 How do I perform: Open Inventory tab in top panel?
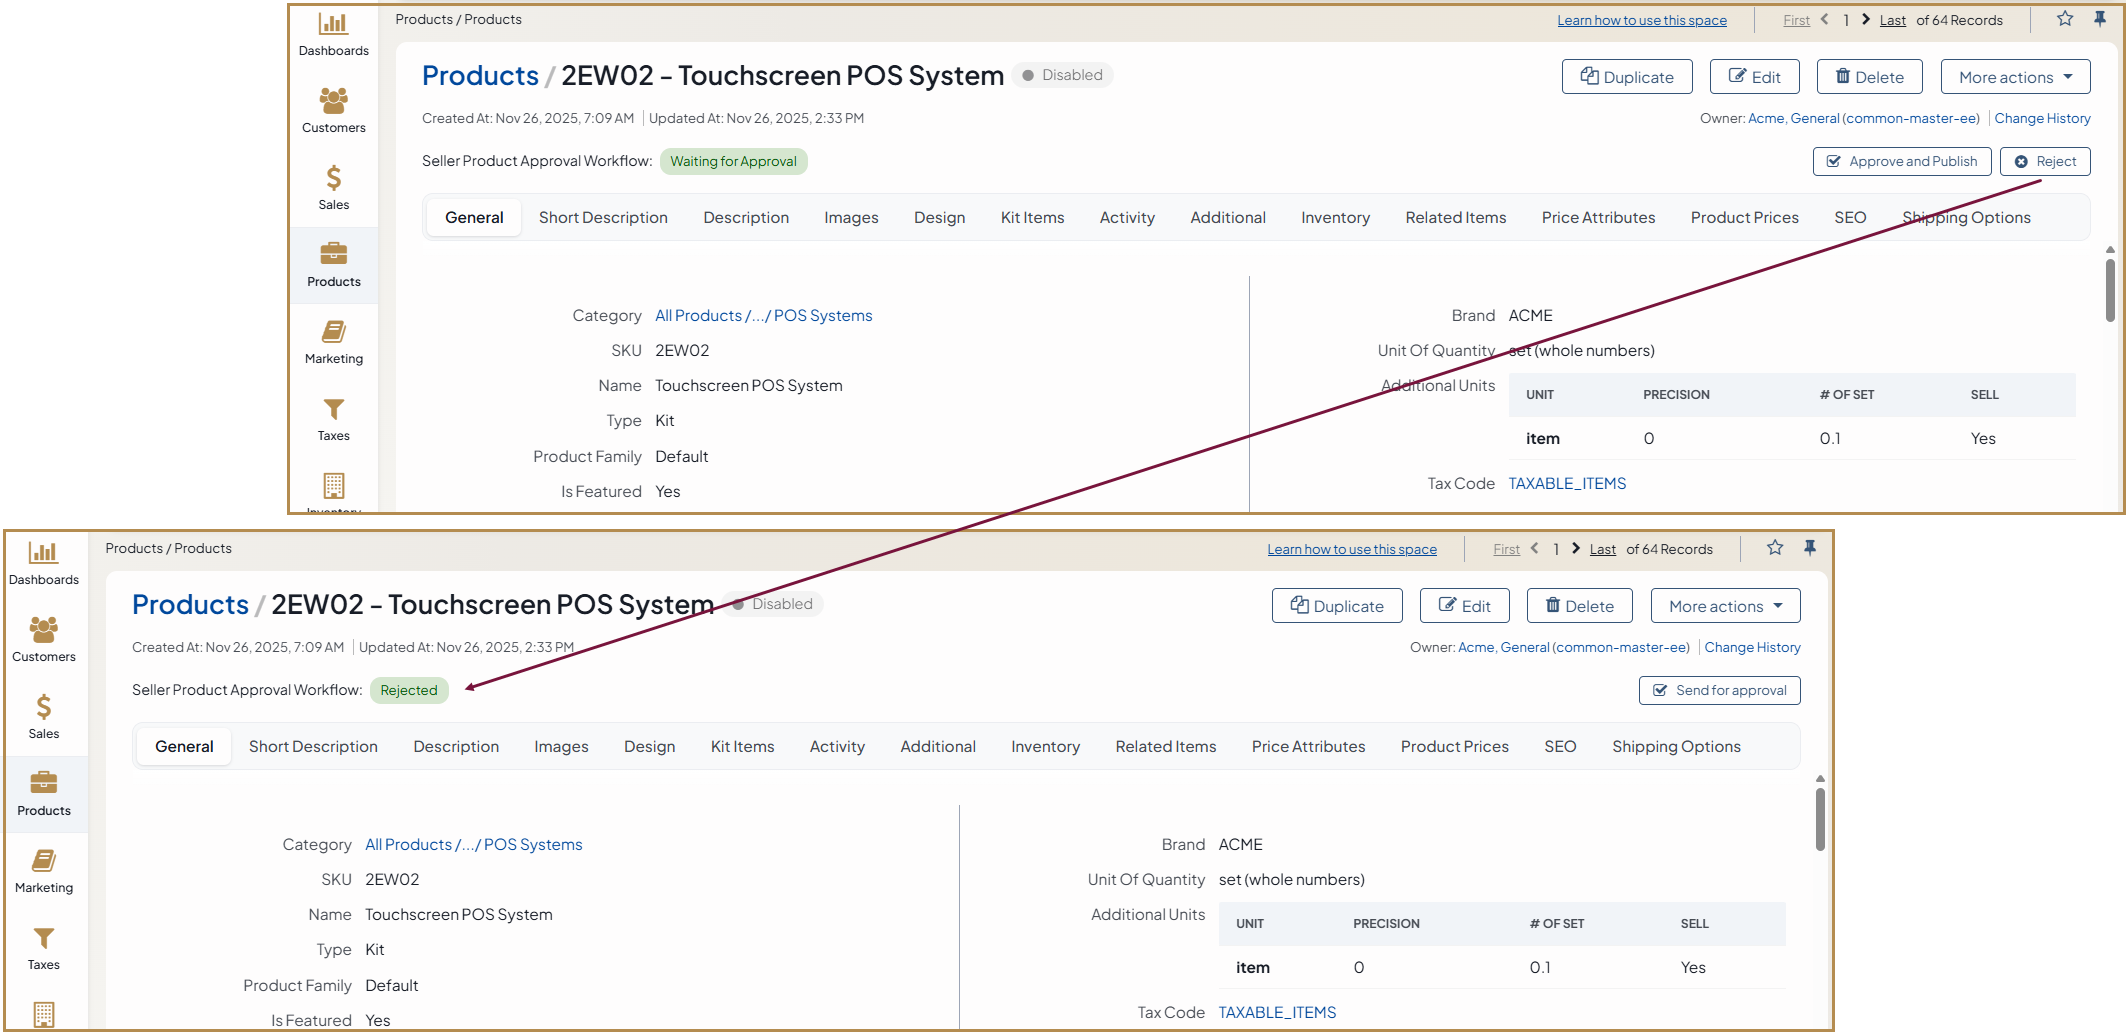click(1335, 218)
